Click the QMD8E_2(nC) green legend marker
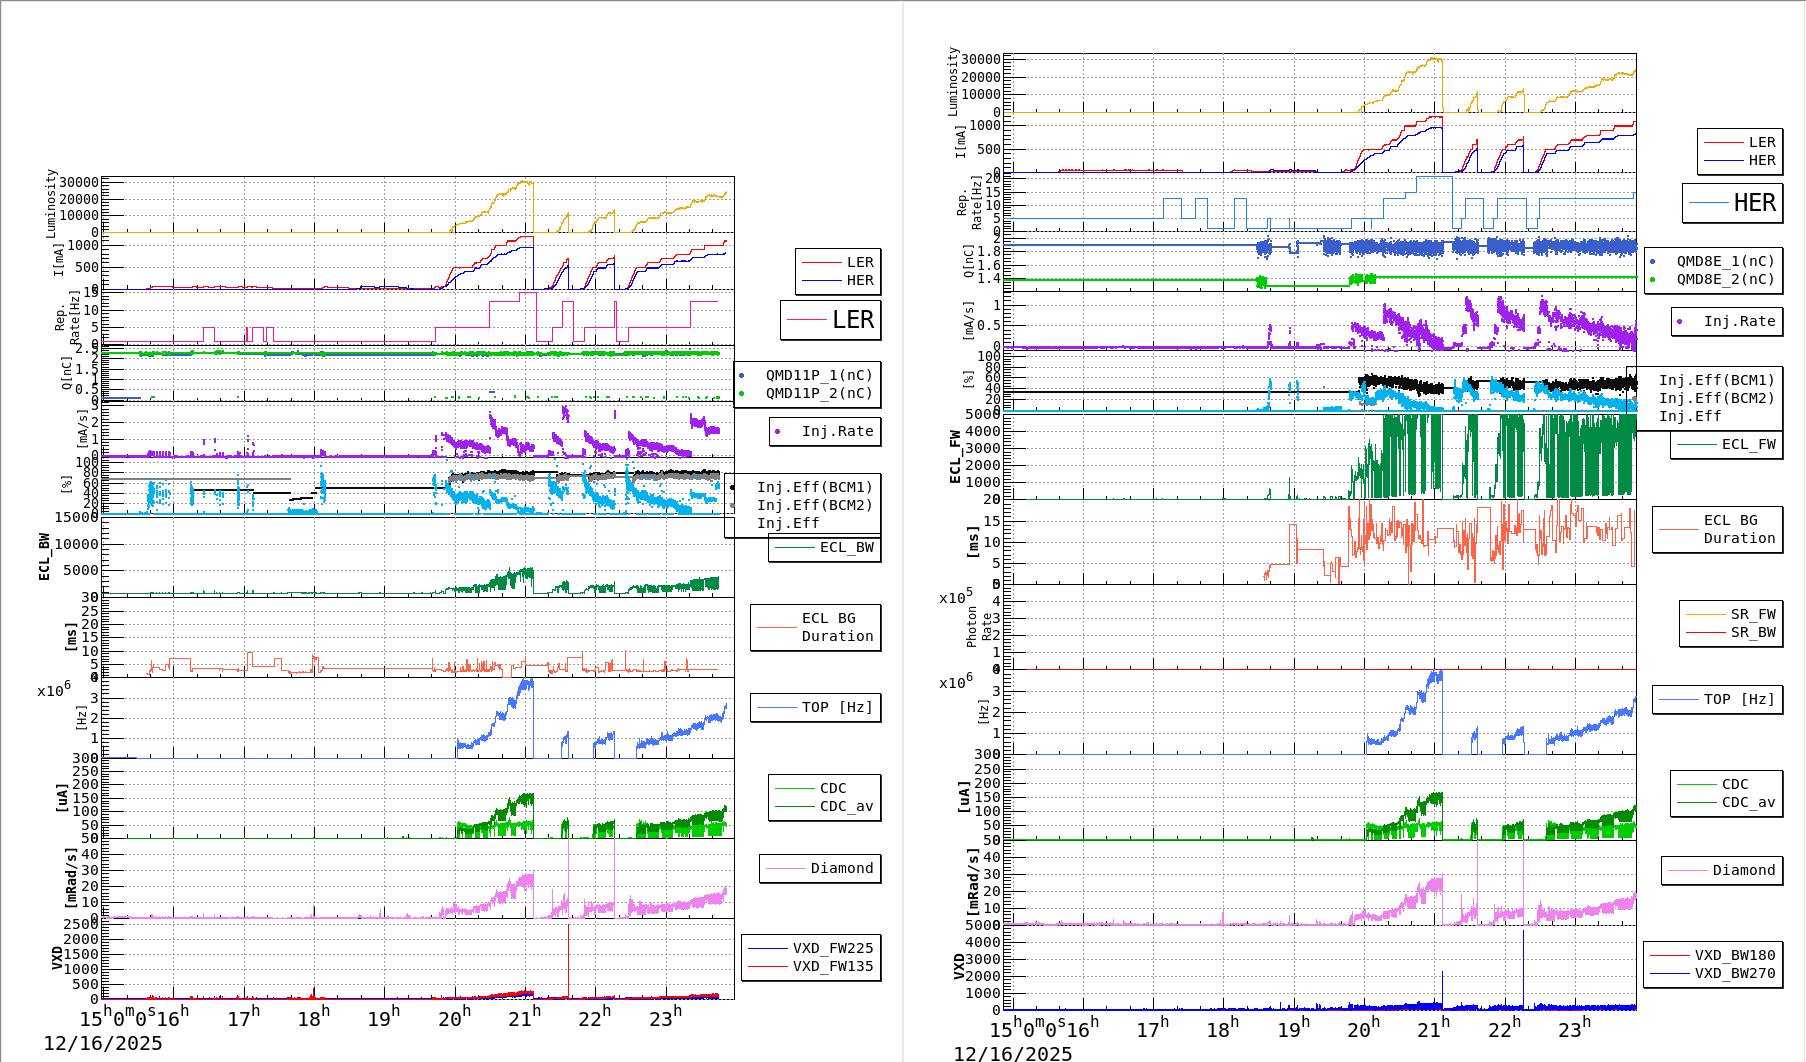The width and height of the screenshot is (1806, 1062). coord(1652,280)
